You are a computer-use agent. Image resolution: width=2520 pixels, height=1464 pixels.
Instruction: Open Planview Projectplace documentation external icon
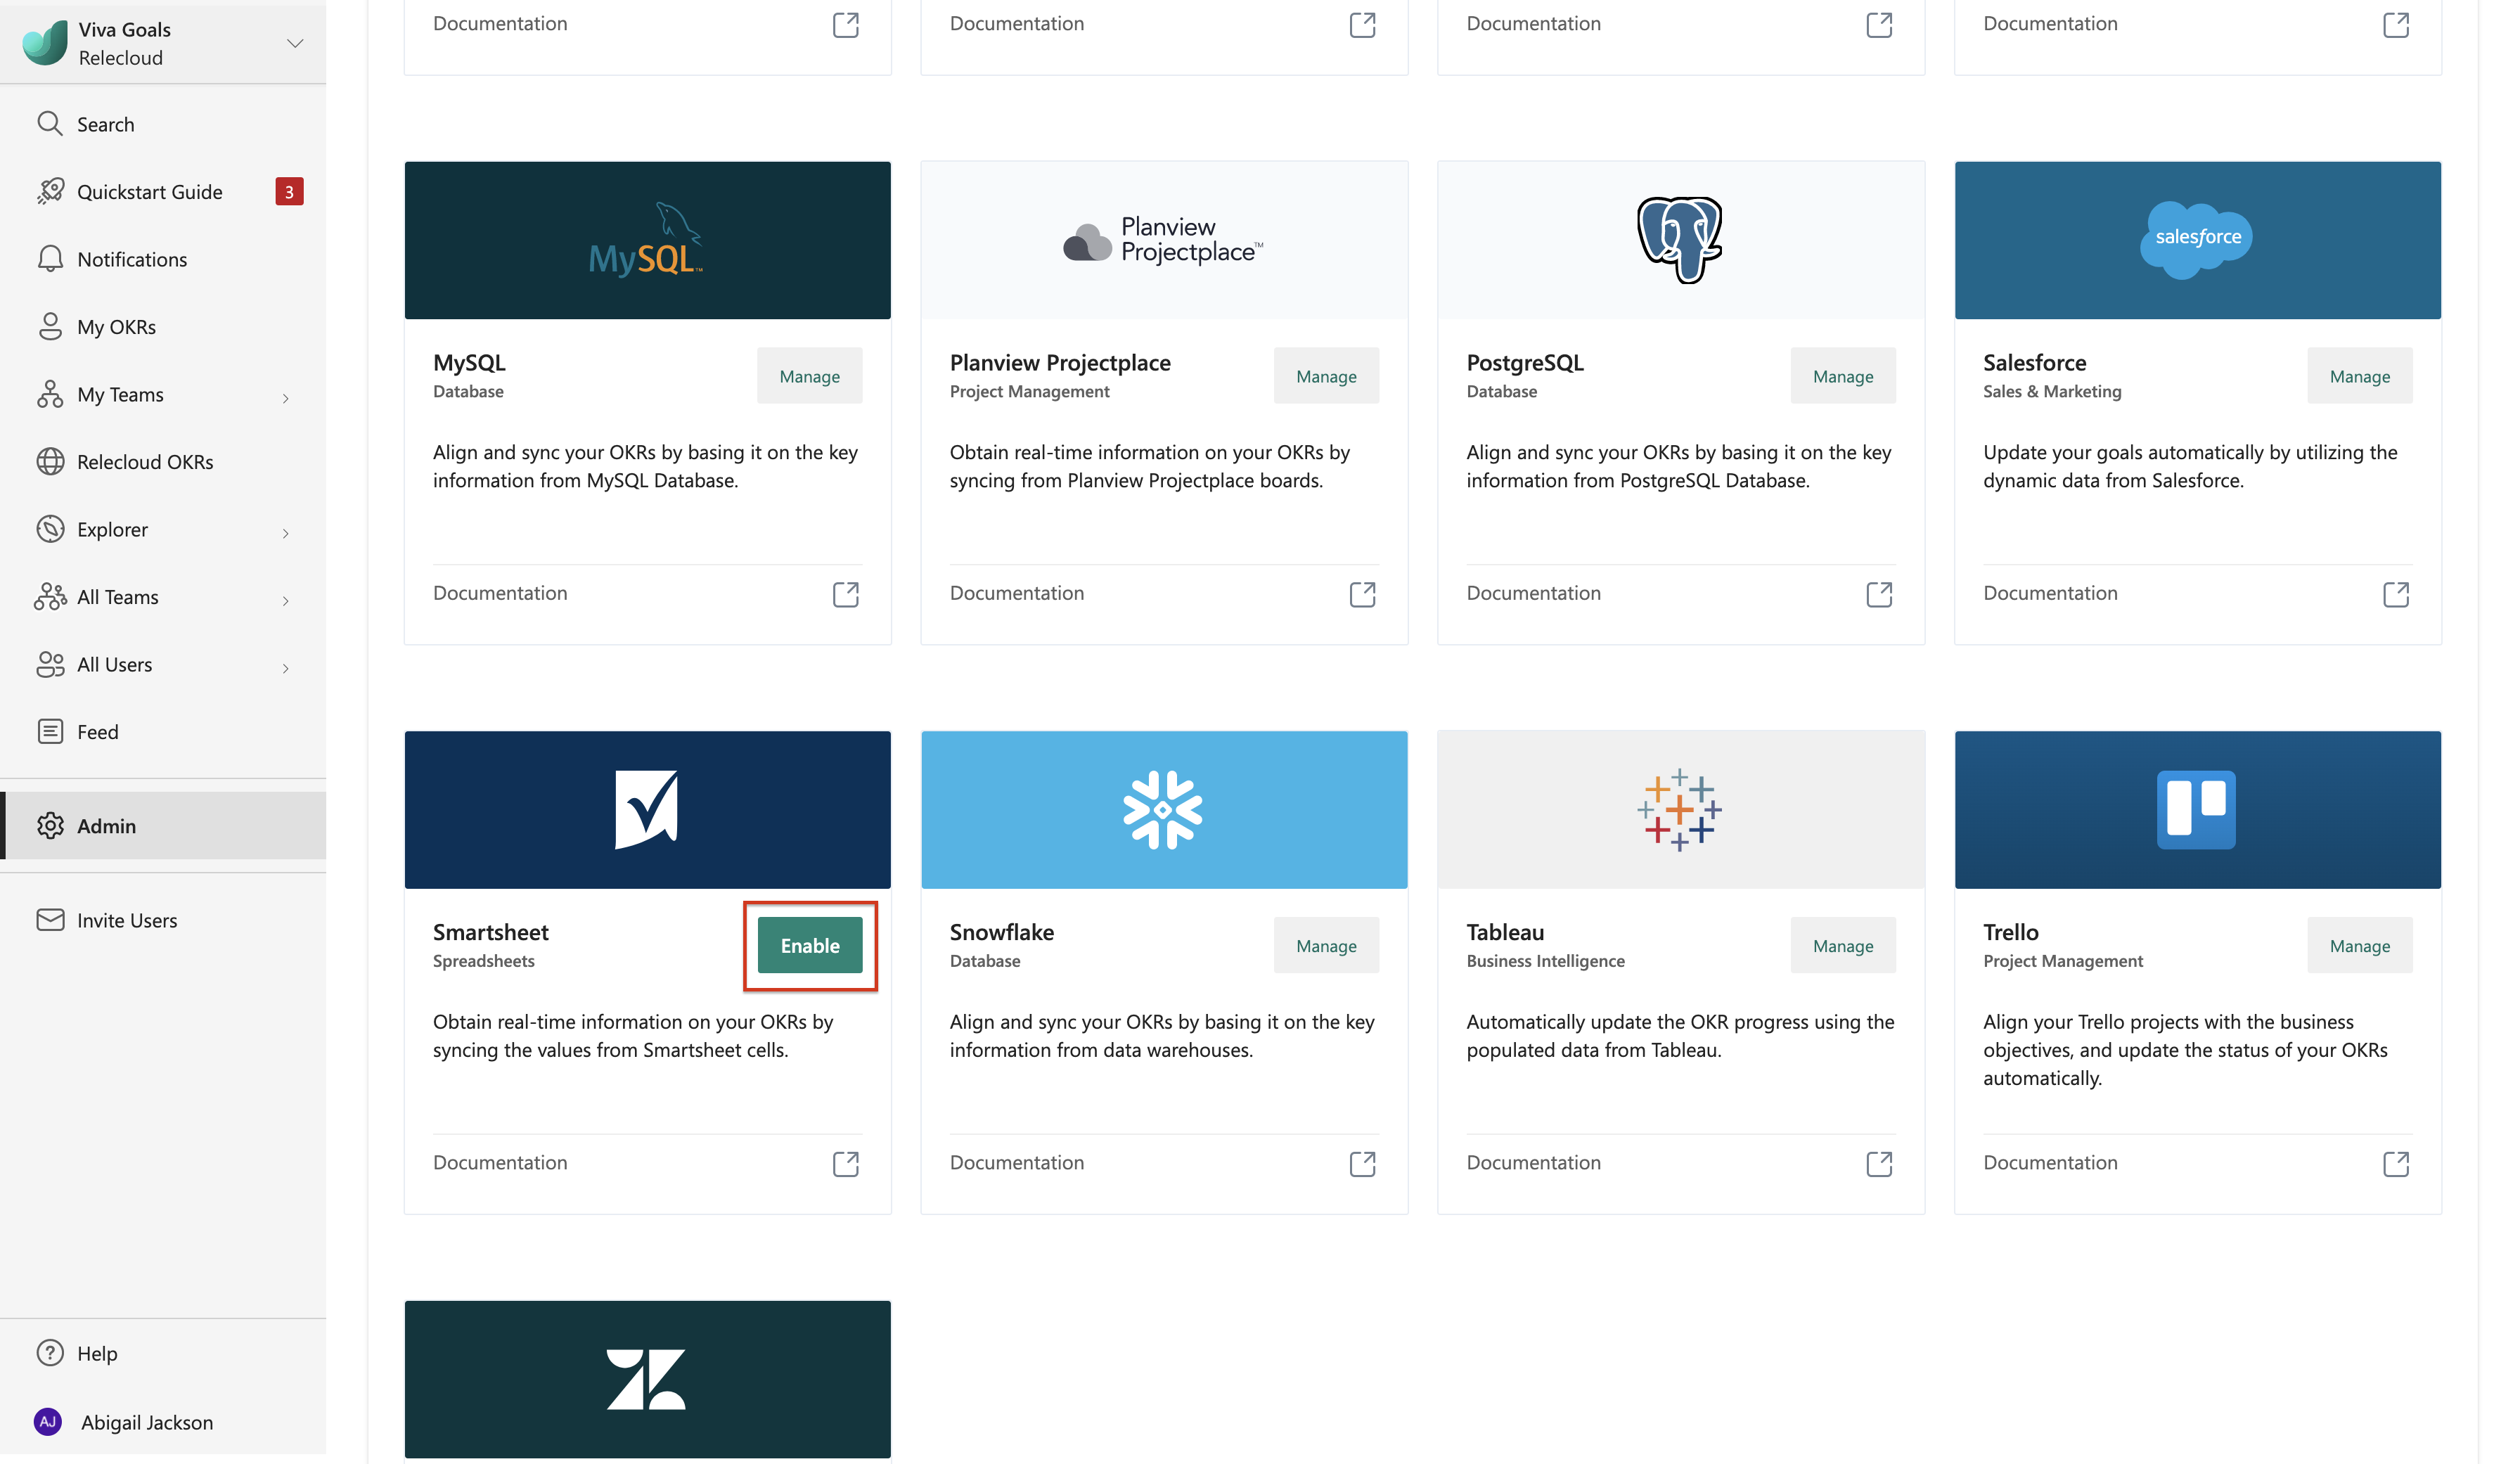point(1362,594)
